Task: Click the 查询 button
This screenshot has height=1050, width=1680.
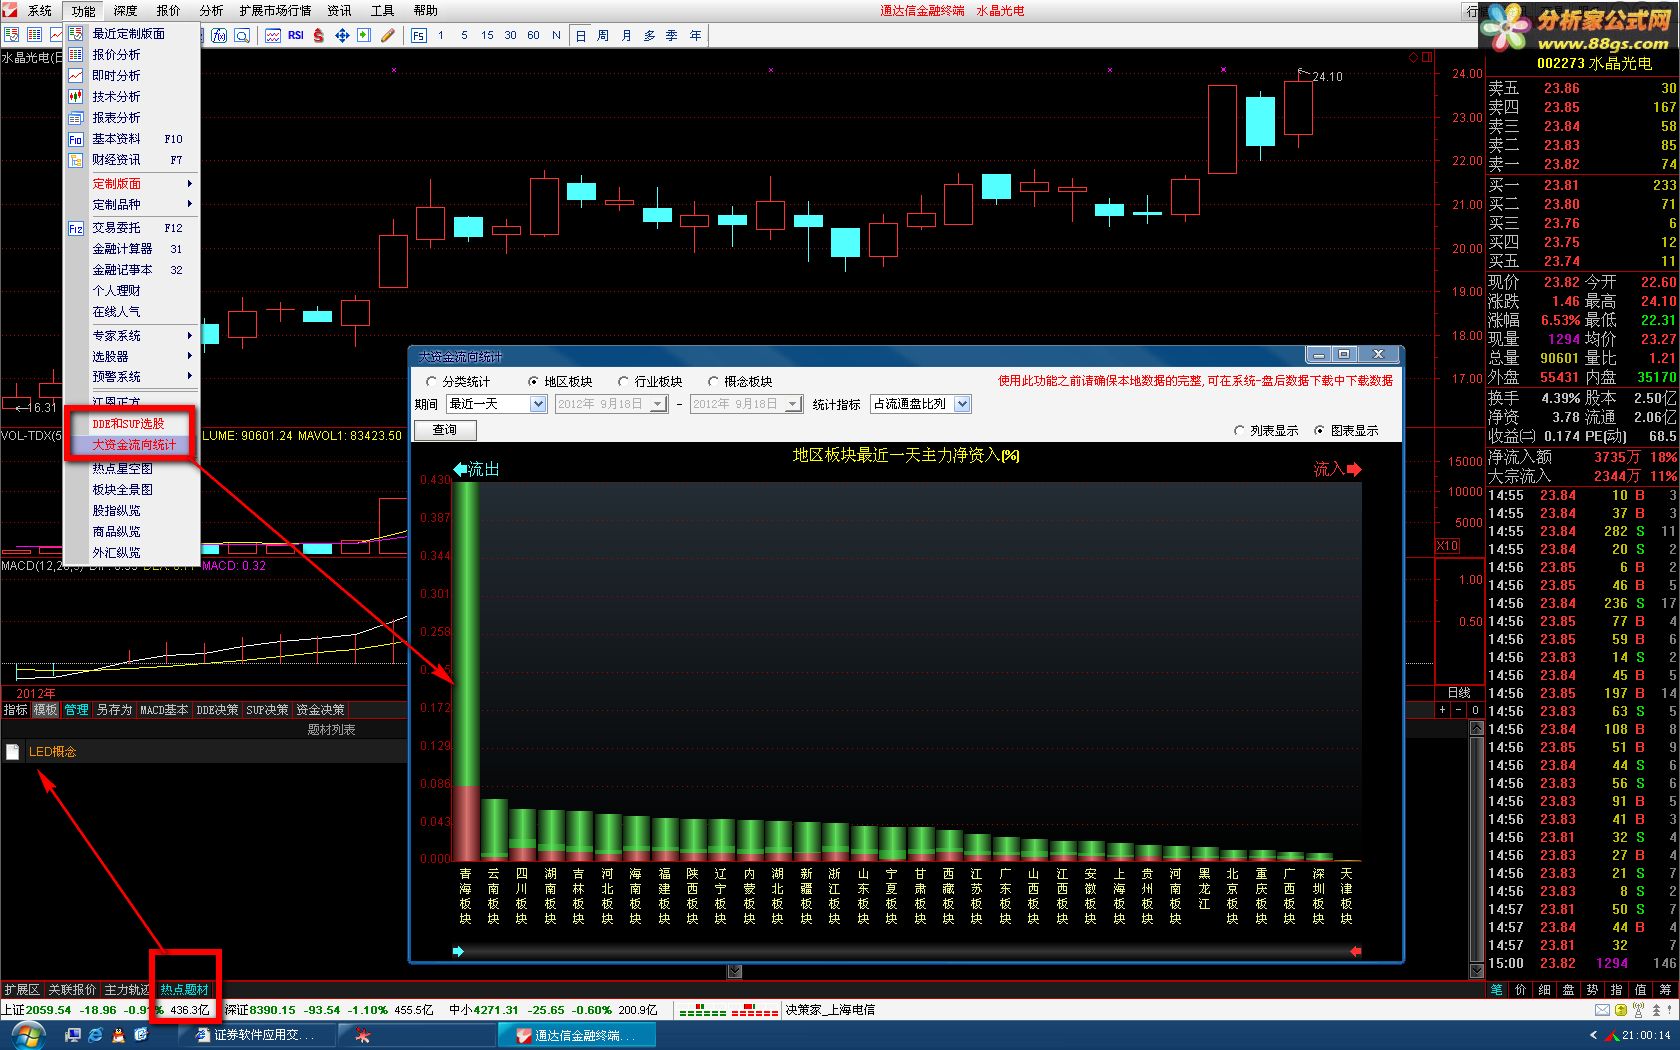Action: [445, 430]
